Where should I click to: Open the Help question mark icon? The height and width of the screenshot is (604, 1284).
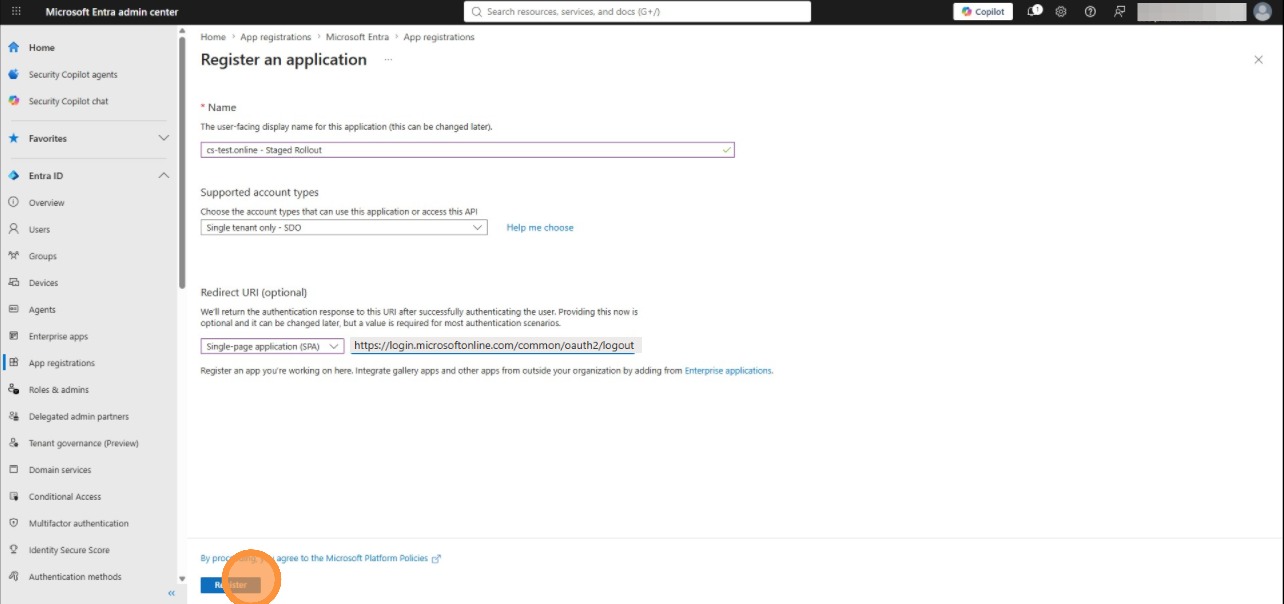pos(1090,12)
